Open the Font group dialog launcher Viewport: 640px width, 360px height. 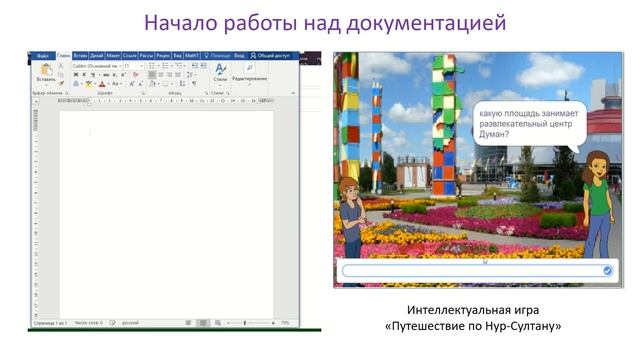point(143,93)
